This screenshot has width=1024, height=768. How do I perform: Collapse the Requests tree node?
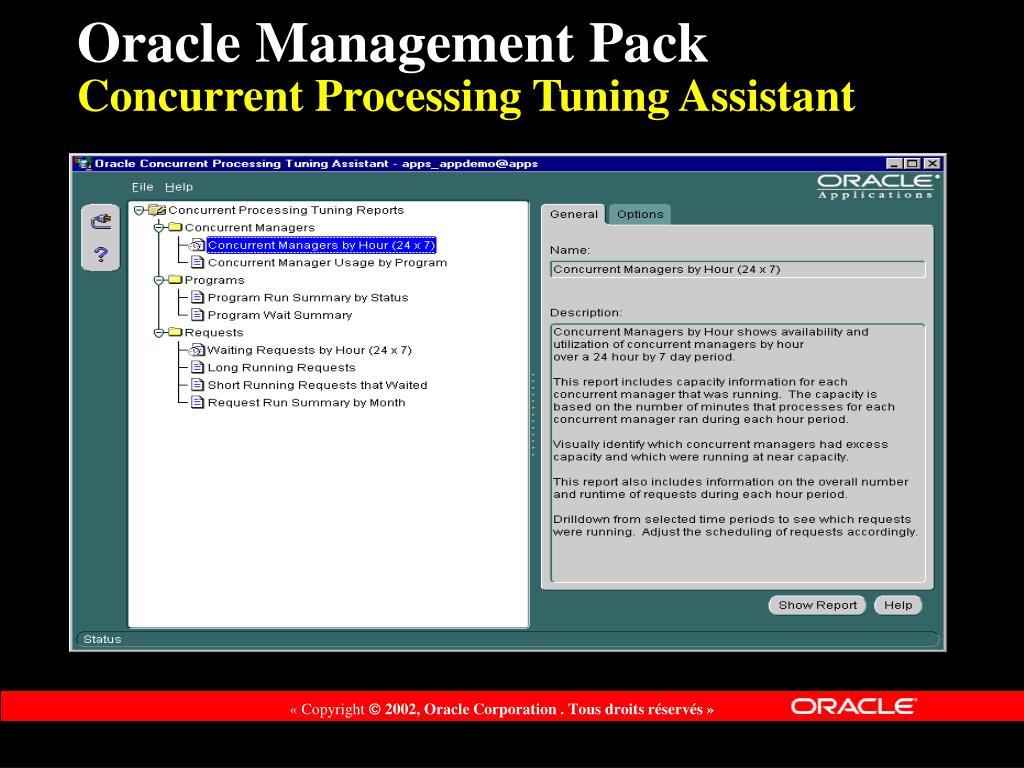click(159, 332)
